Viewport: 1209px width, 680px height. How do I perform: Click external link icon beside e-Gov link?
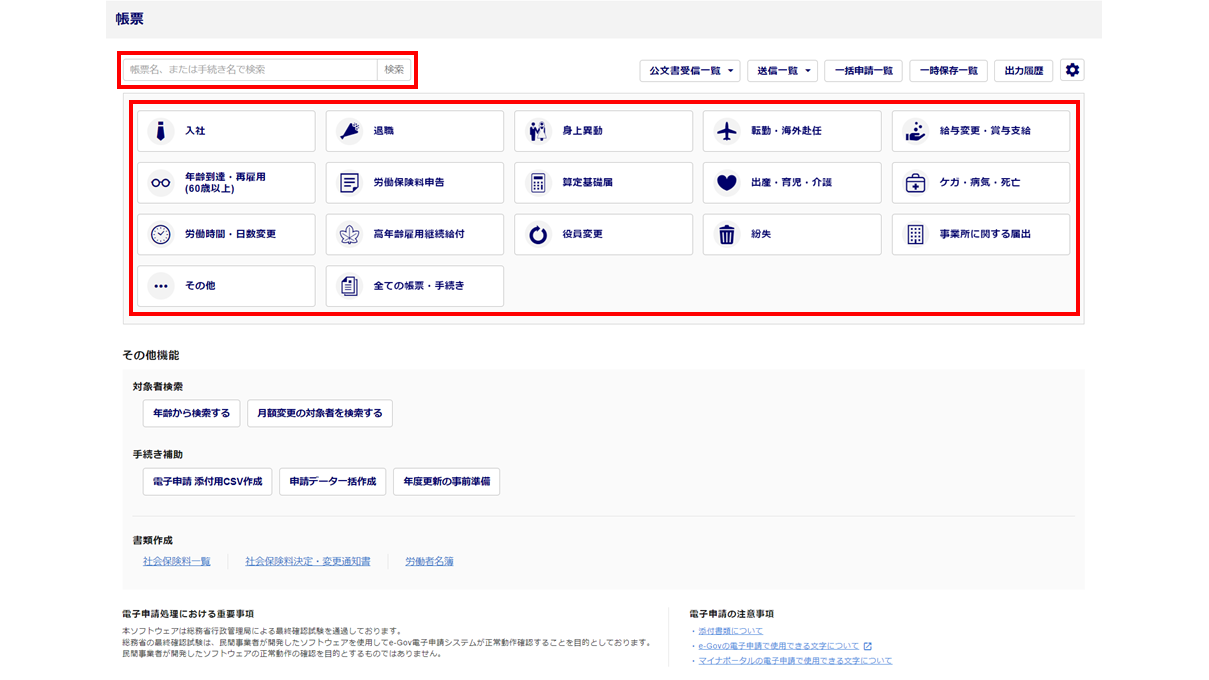pyautogui.click(x=867, y=646)
